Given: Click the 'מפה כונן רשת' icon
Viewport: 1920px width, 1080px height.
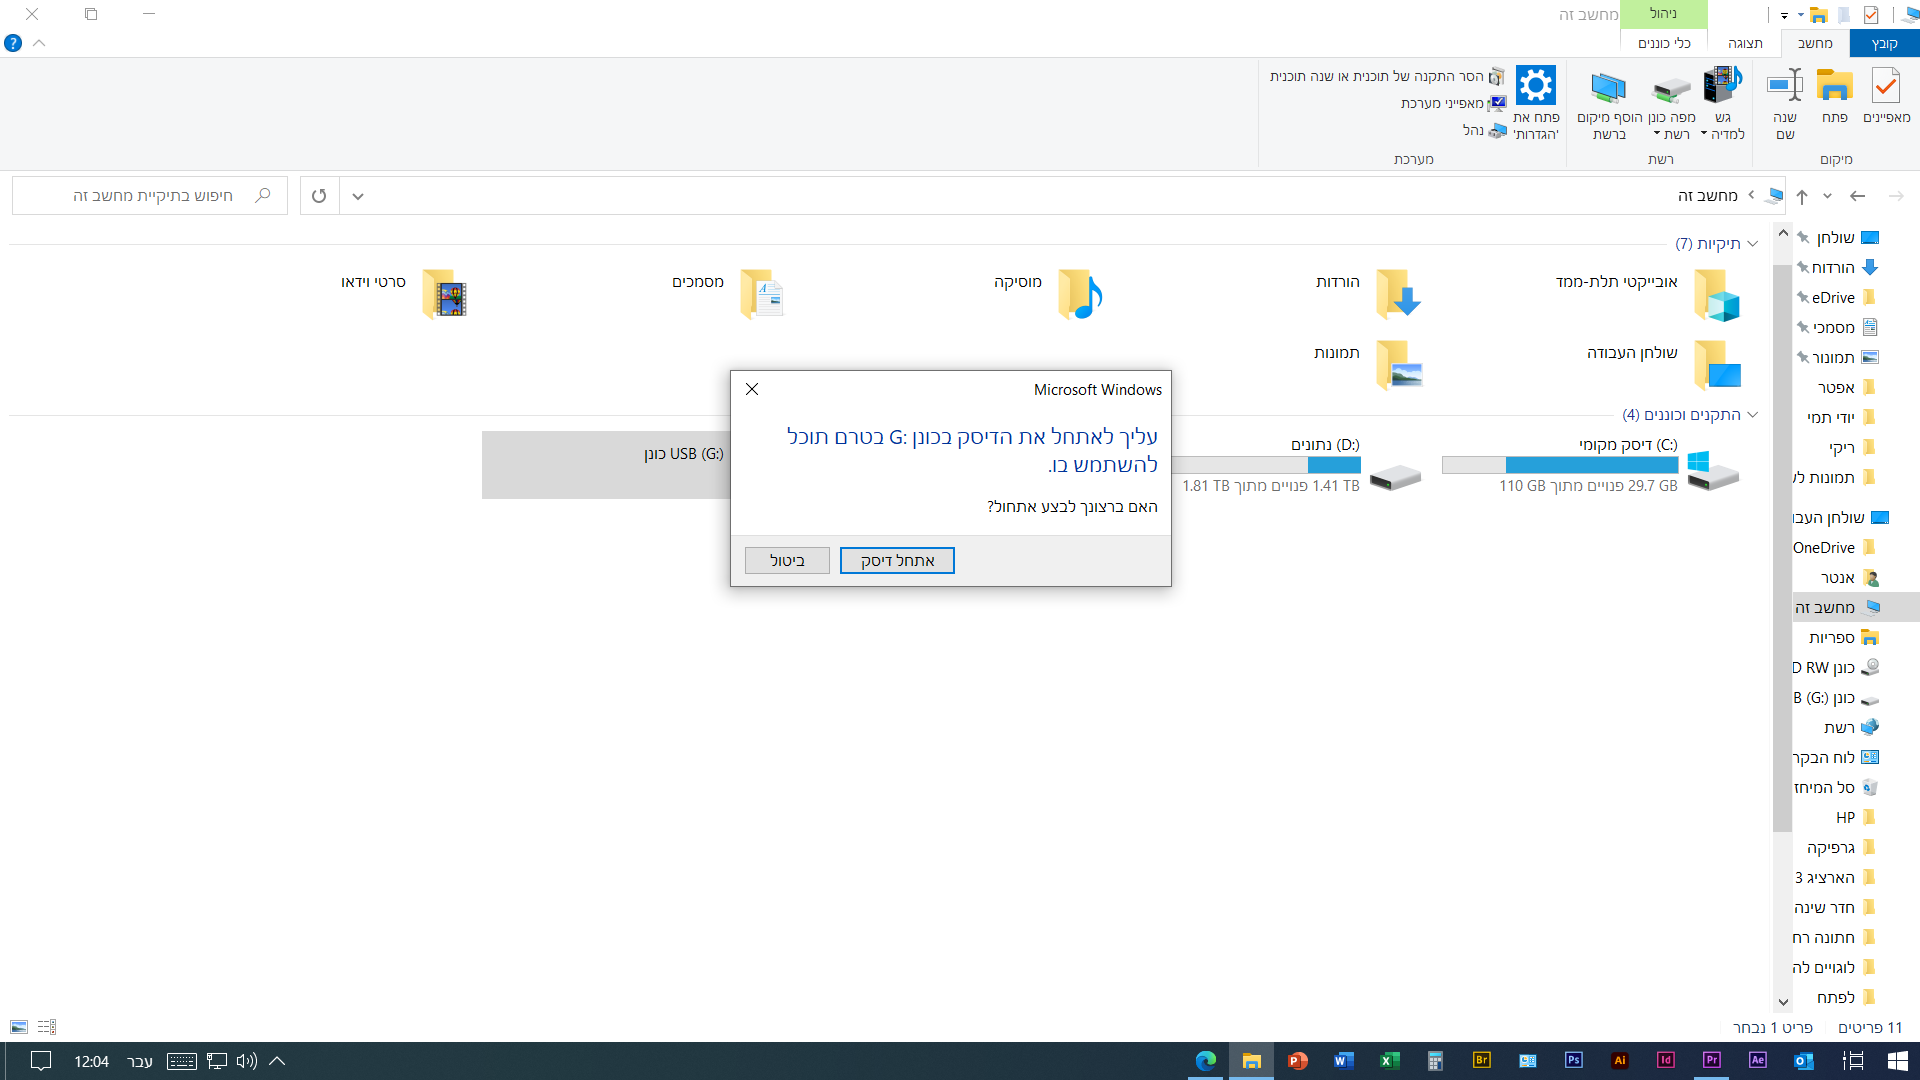Looking at the screenshot, I should tap(1671, 88).
